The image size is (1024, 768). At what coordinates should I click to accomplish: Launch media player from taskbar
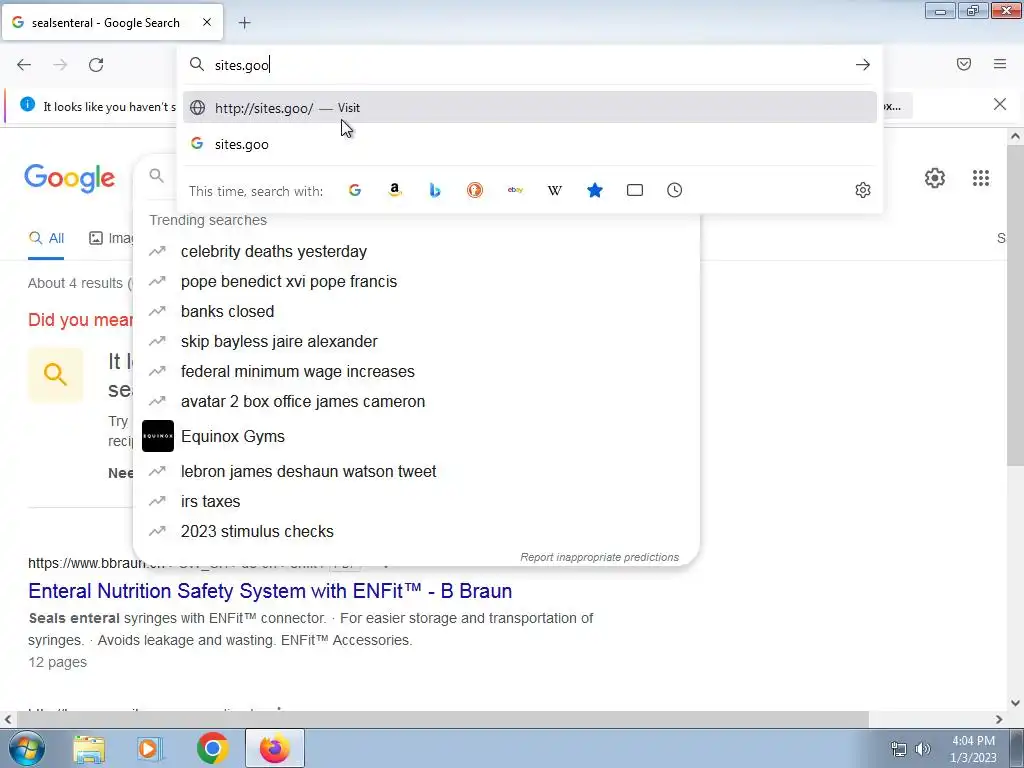point(150,749)
